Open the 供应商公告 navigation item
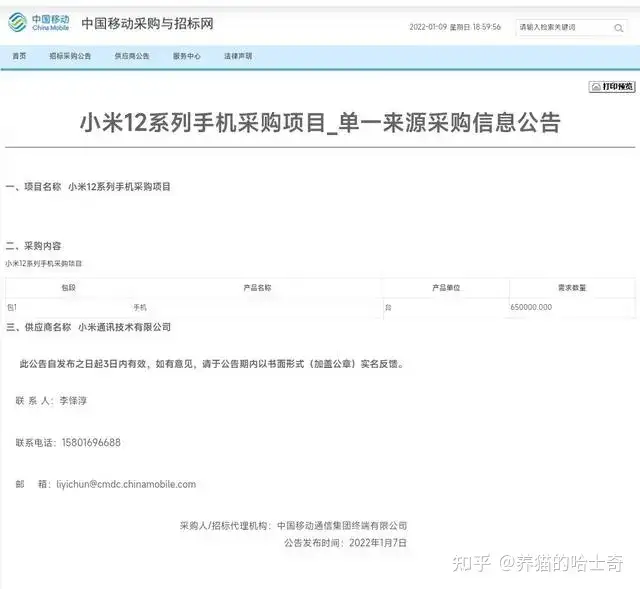640x589 pixels. [x=132, y=56]
